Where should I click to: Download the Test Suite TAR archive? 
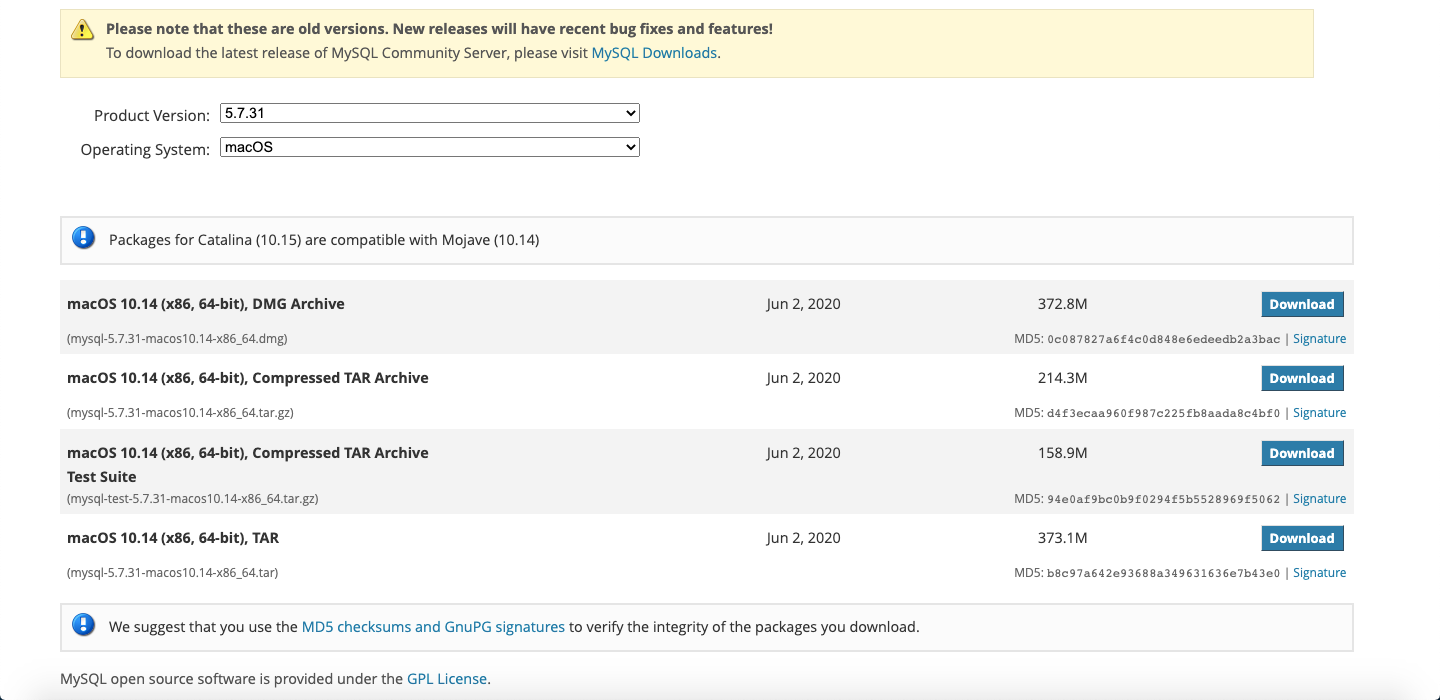point(1301,453)
